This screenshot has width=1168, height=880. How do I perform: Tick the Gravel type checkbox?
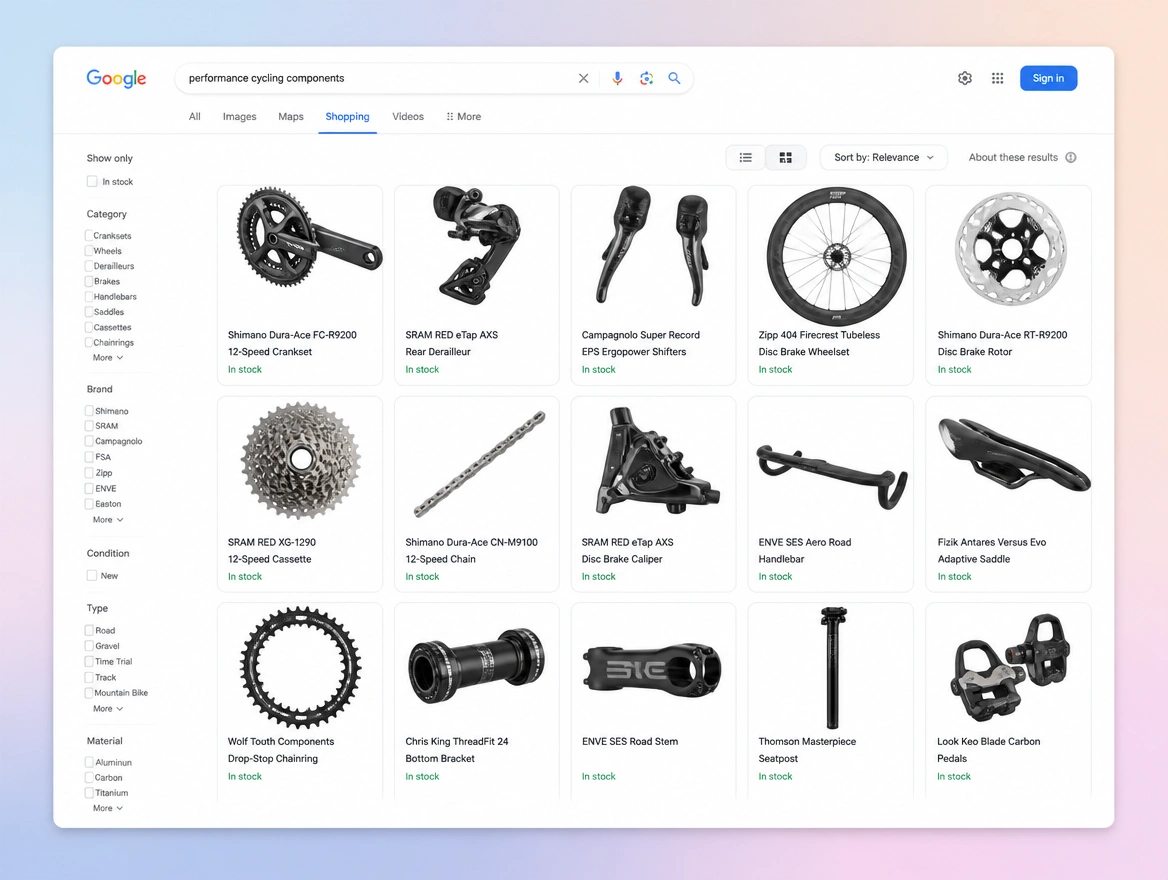pos(89,646)
